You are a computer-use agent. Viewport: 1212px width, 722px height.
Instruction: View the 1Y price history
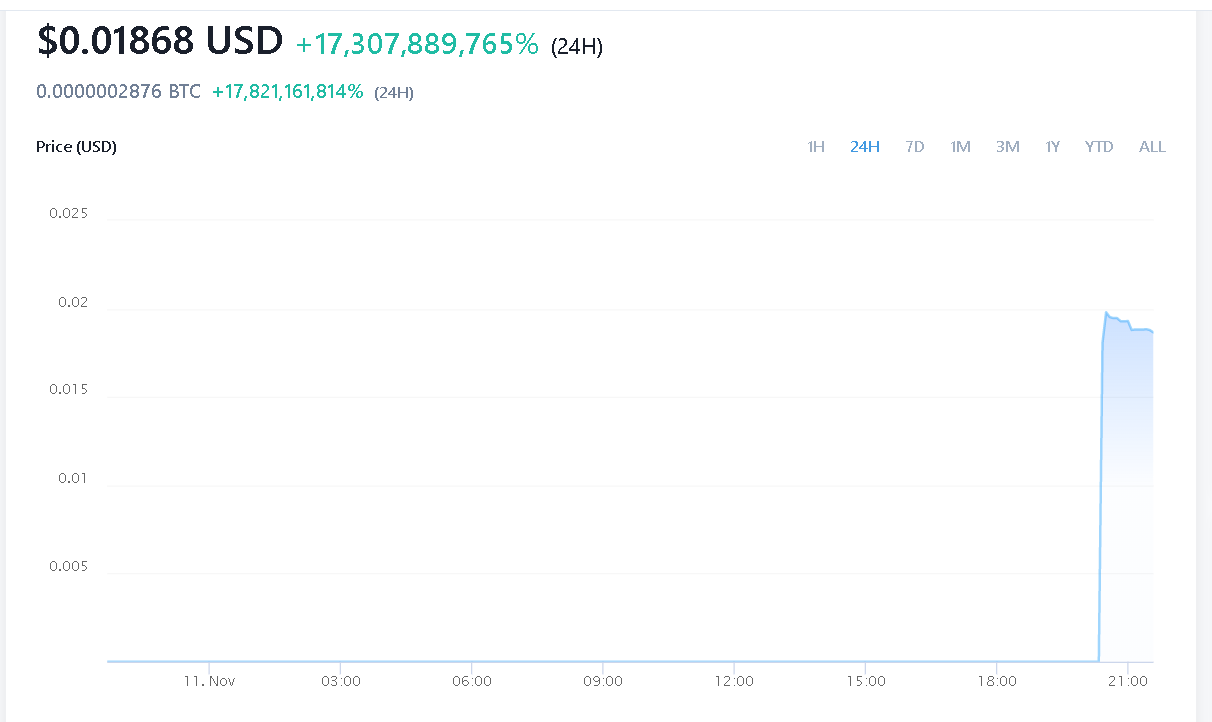coord(1052,147)
